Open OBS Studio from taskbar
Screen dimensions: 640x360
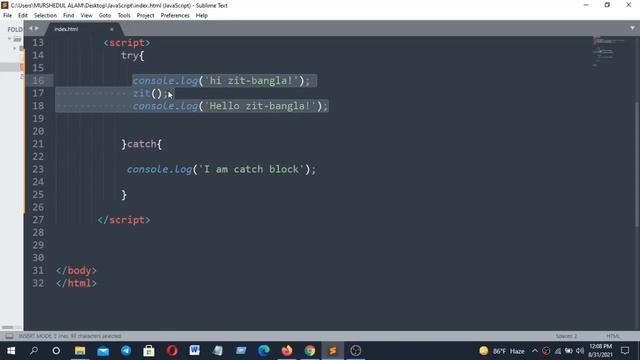[x=356, y=351]
